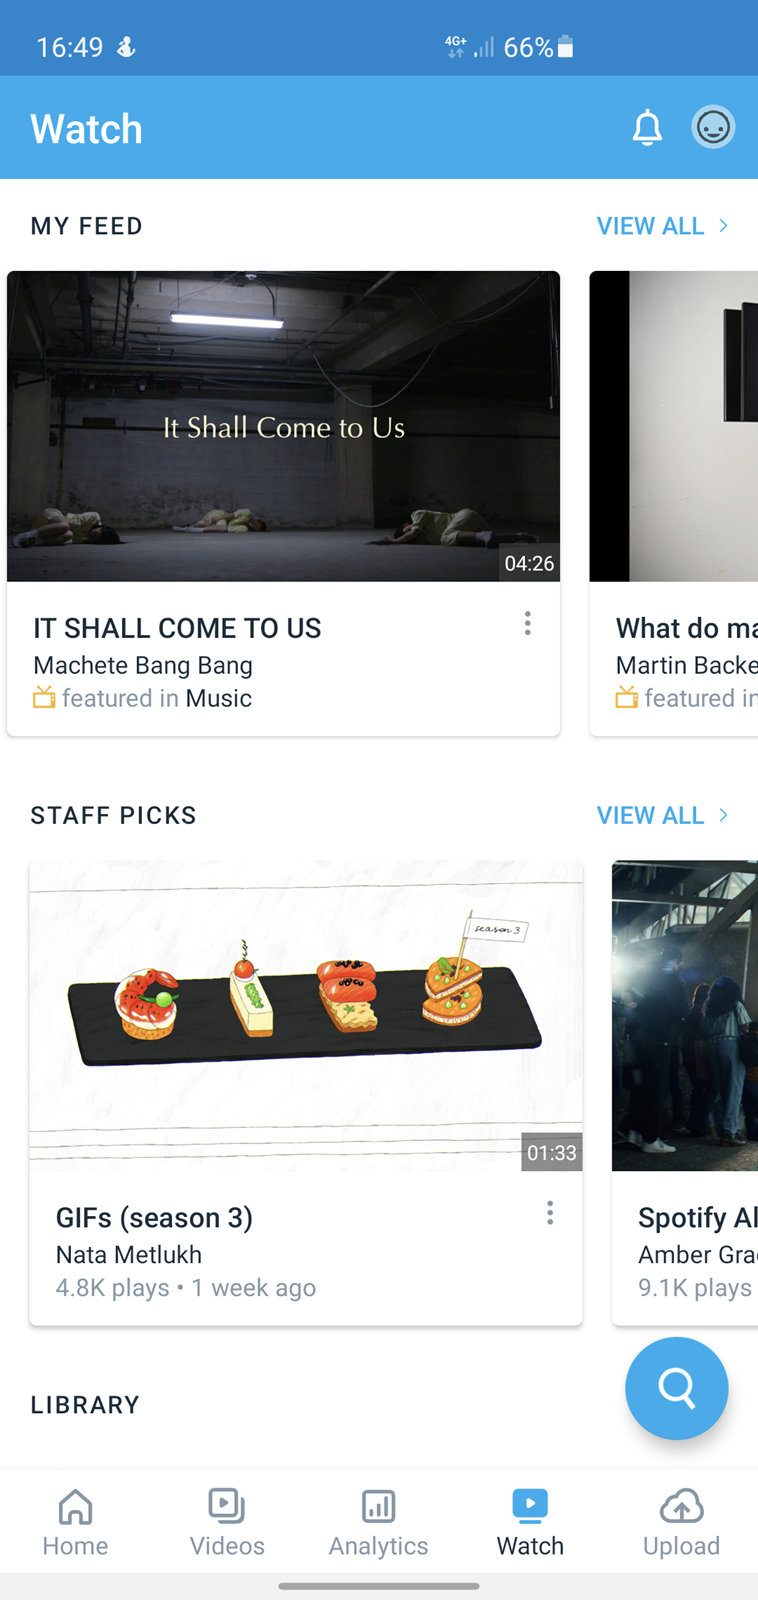Open the Upload cloud tab
The height and width of the screenshot is (1600, 758).
click(x=681, y=1523)
